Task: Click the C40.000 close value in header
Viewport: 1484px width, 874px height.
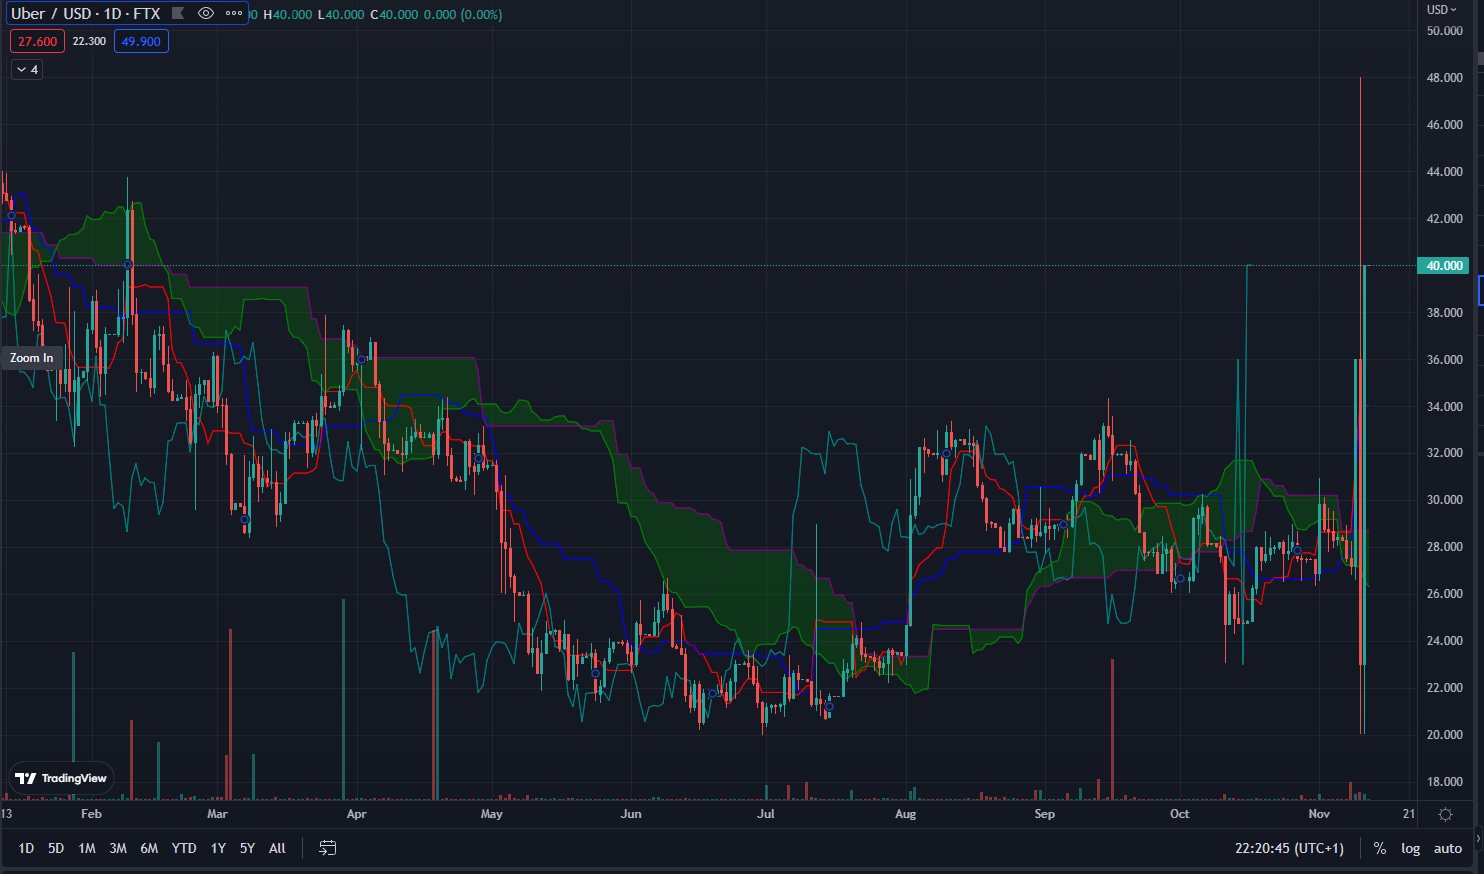Action: [396, 15]
